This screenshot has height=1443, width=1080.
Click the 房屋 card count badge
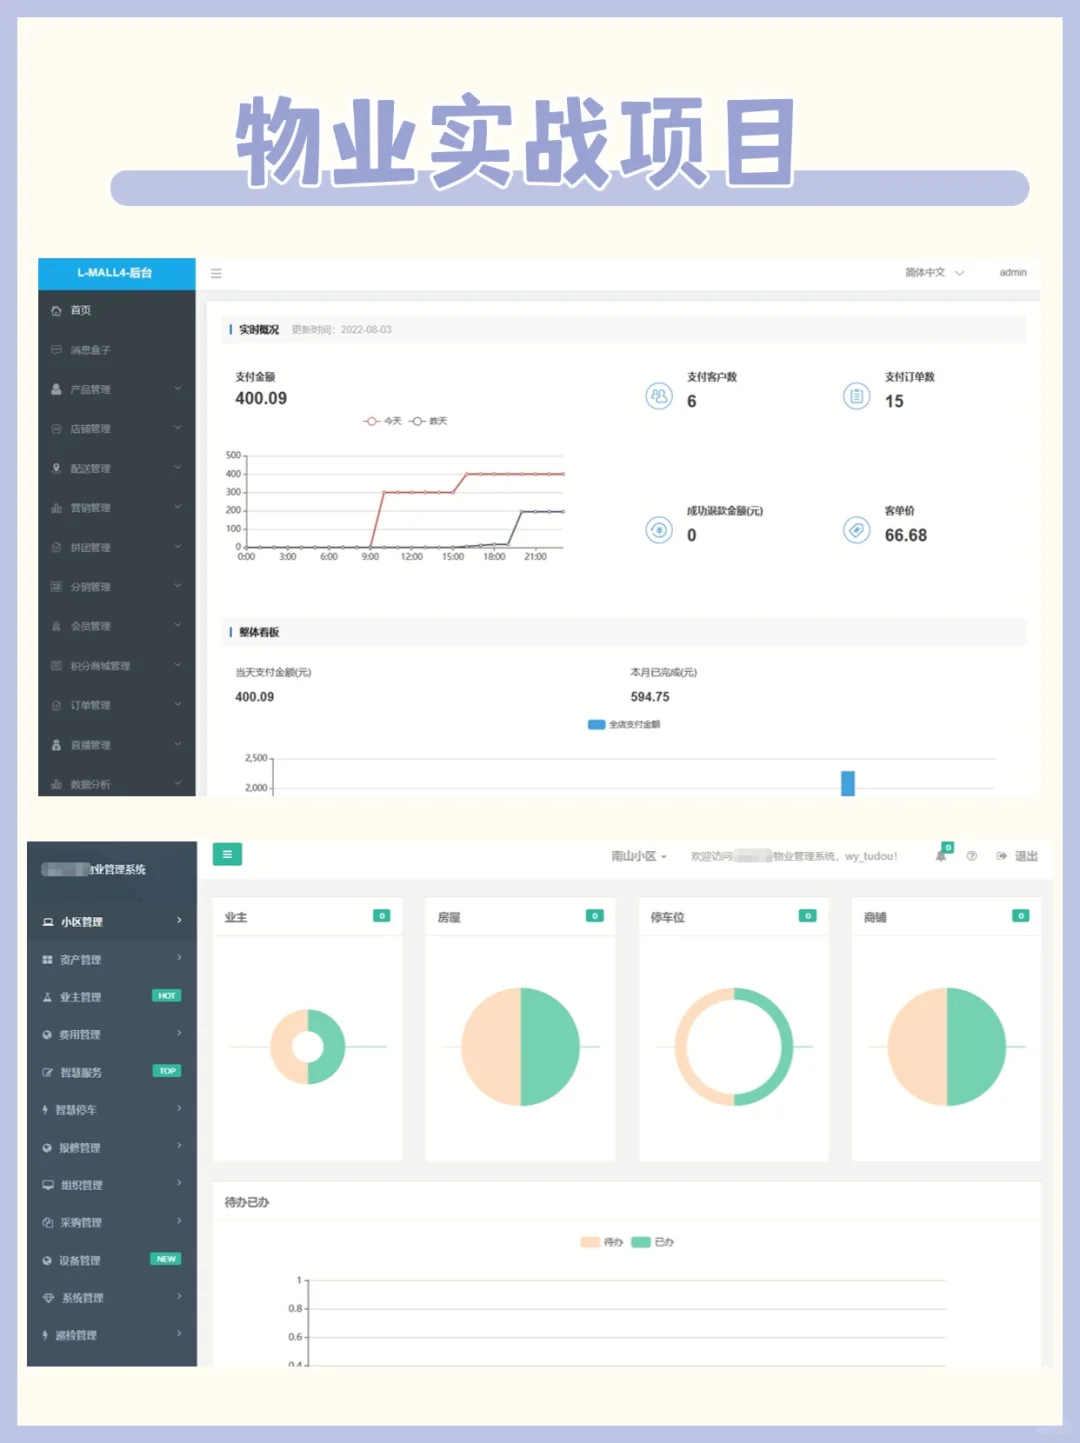(595, 916)
